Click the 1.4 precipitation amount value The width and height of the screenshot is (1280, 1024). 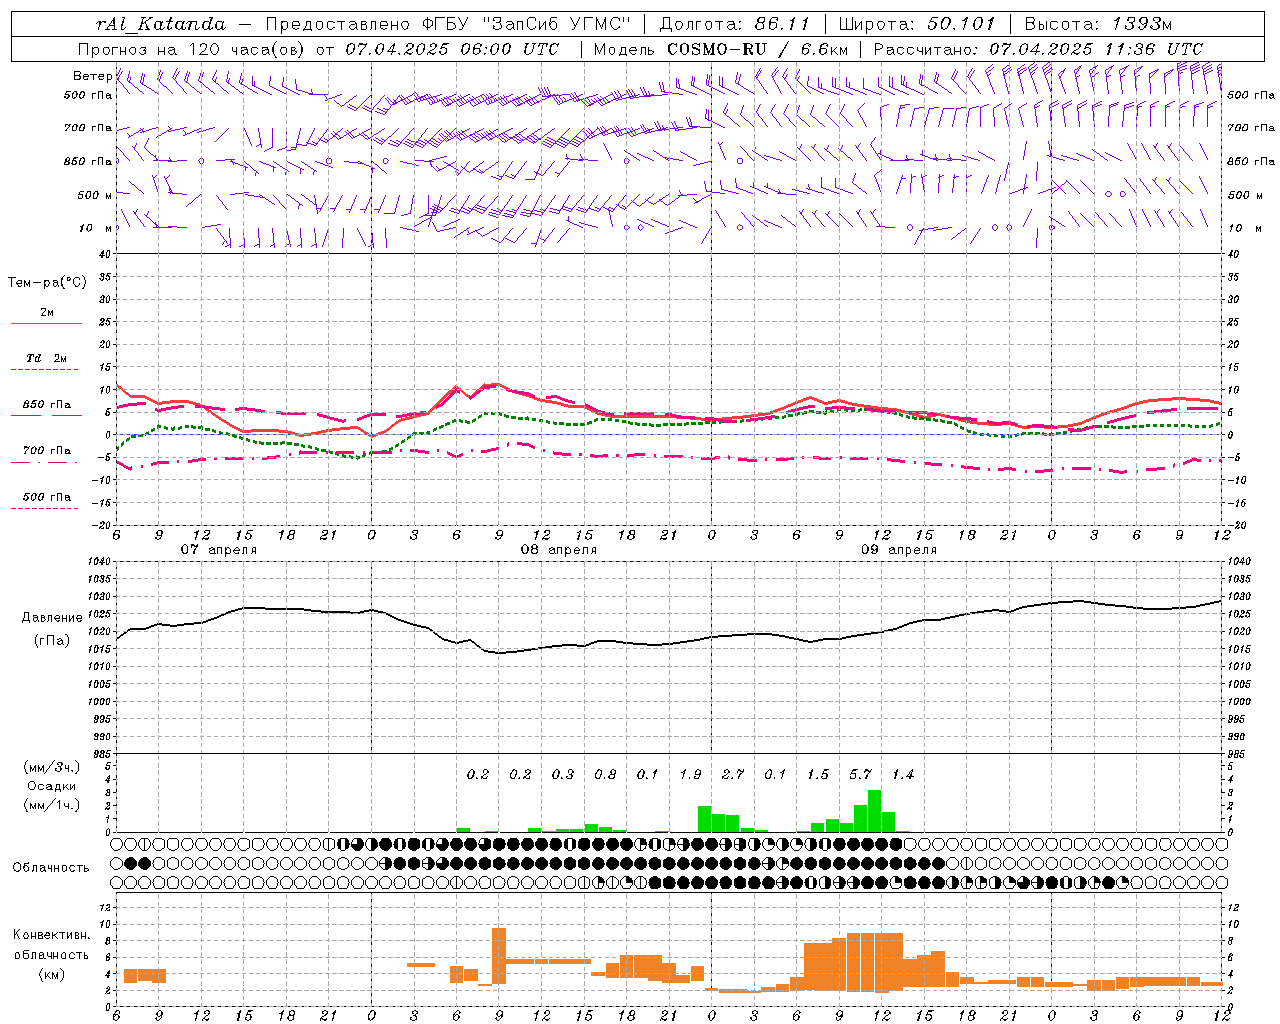click(903, 775)
